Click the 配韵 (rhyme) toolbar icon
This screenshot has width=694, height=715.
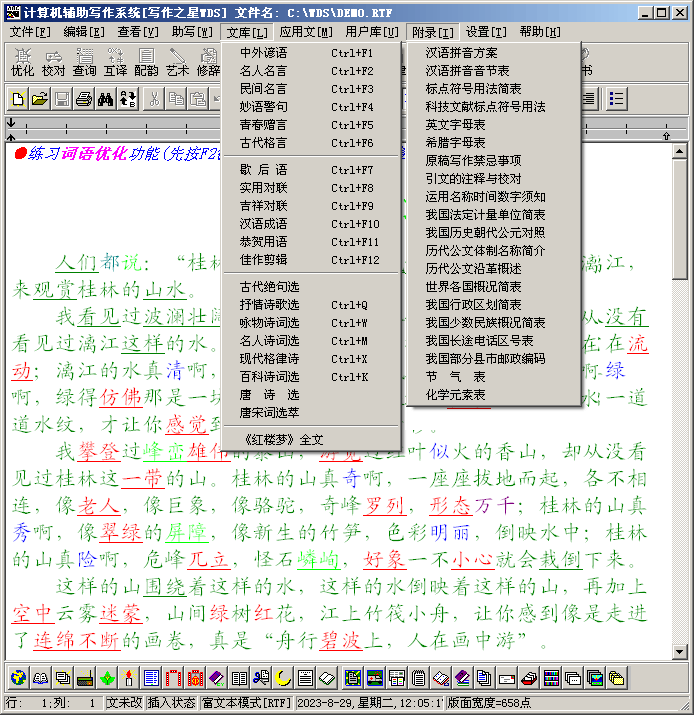click(146, 62)
